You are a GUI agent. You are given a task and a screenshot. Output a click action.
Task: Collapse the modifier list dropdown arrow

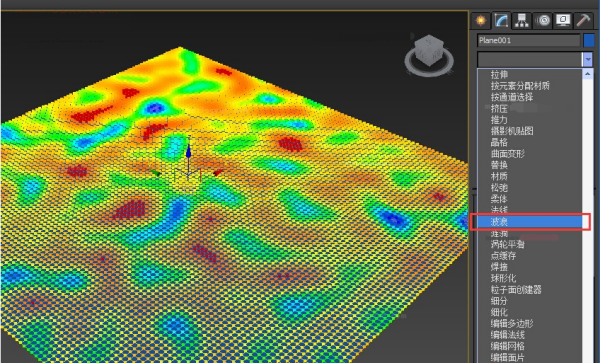pos(588,59)
